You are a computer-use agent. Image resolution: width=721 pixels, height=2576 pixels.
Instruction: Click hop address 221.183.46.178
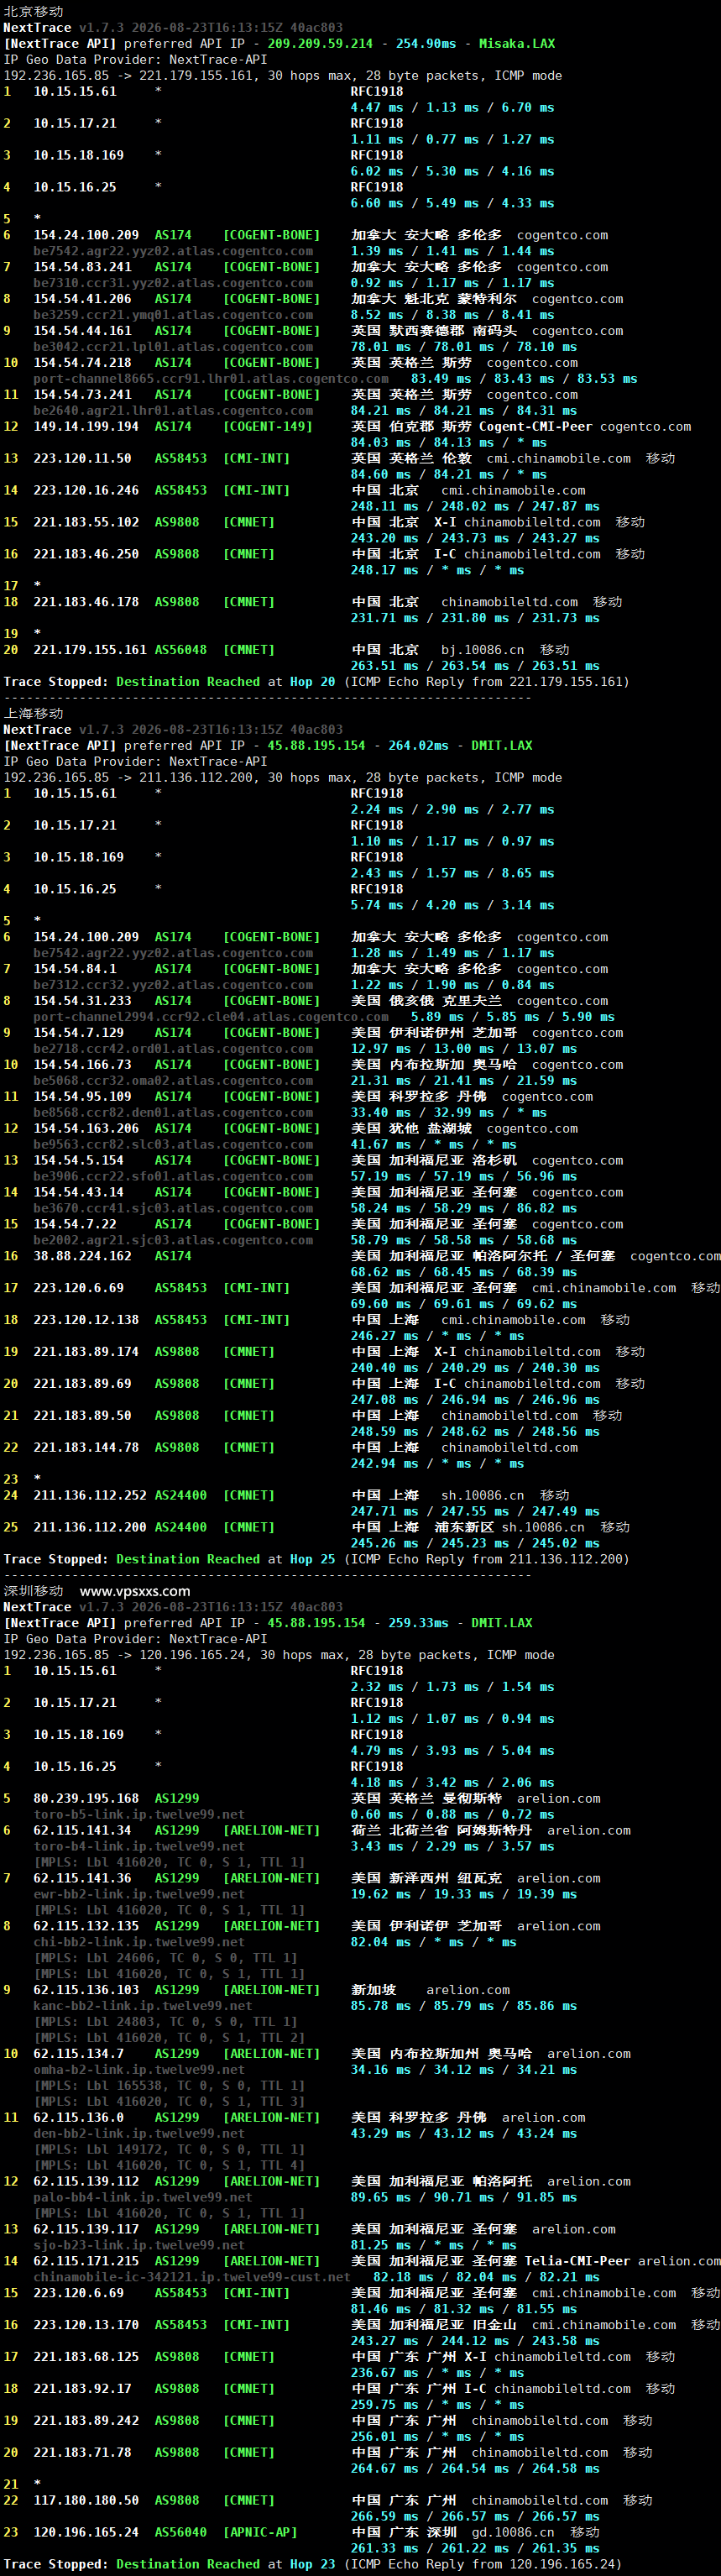[86, 602]
